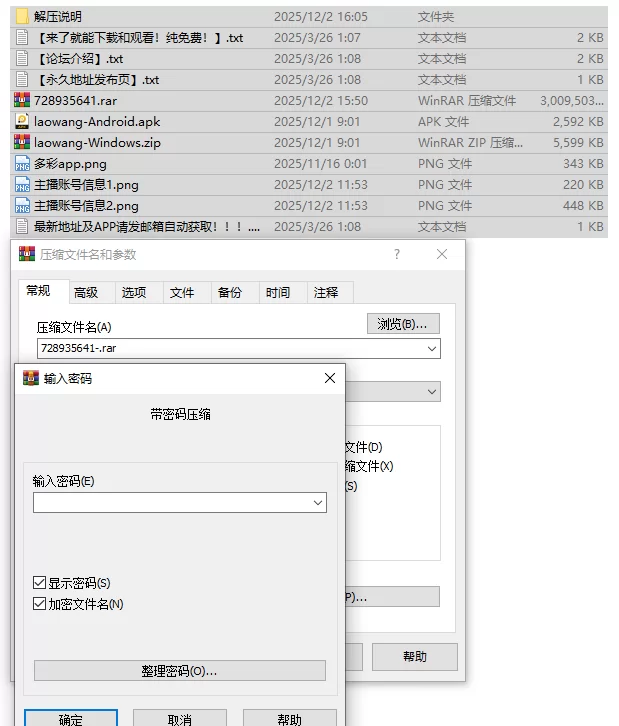
Task: Click the laowang-Windows.zip archive icon
Action: pyautogui.click(x=22, y=143)
